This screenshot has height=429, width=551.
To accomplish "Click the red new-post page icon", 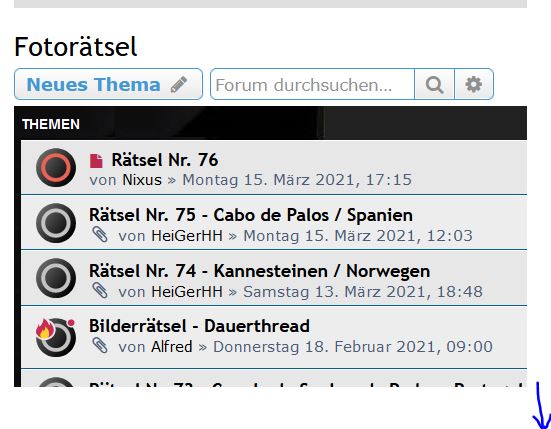I will click(96, 161).
